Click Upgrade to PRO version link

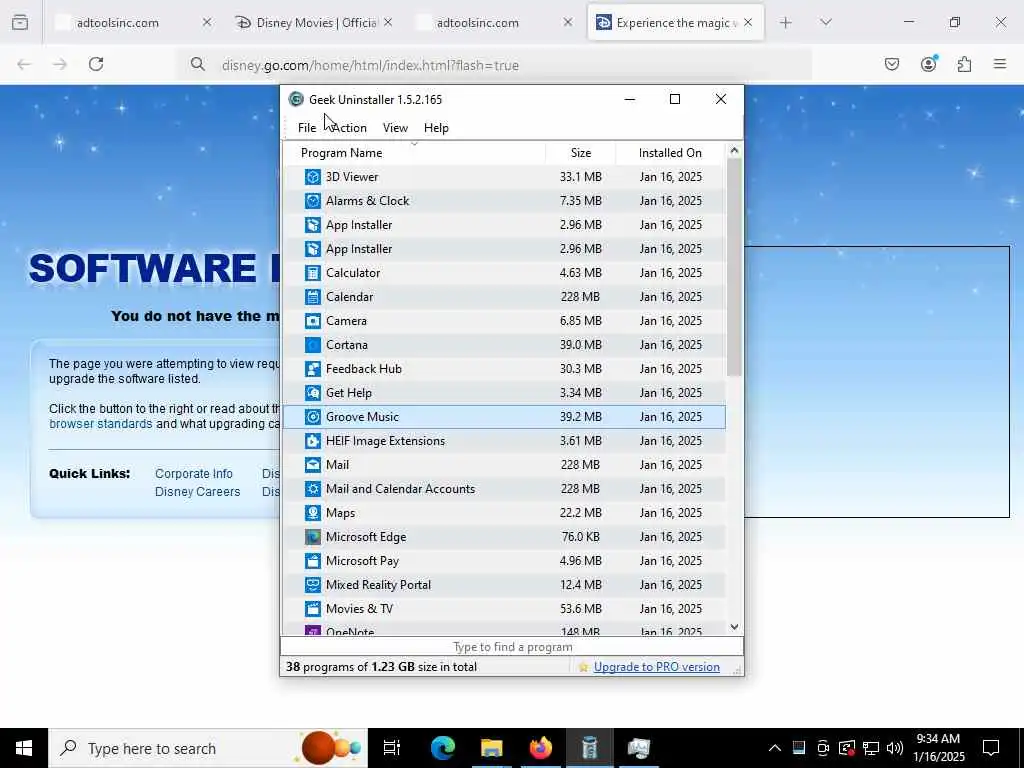(656, 667)
